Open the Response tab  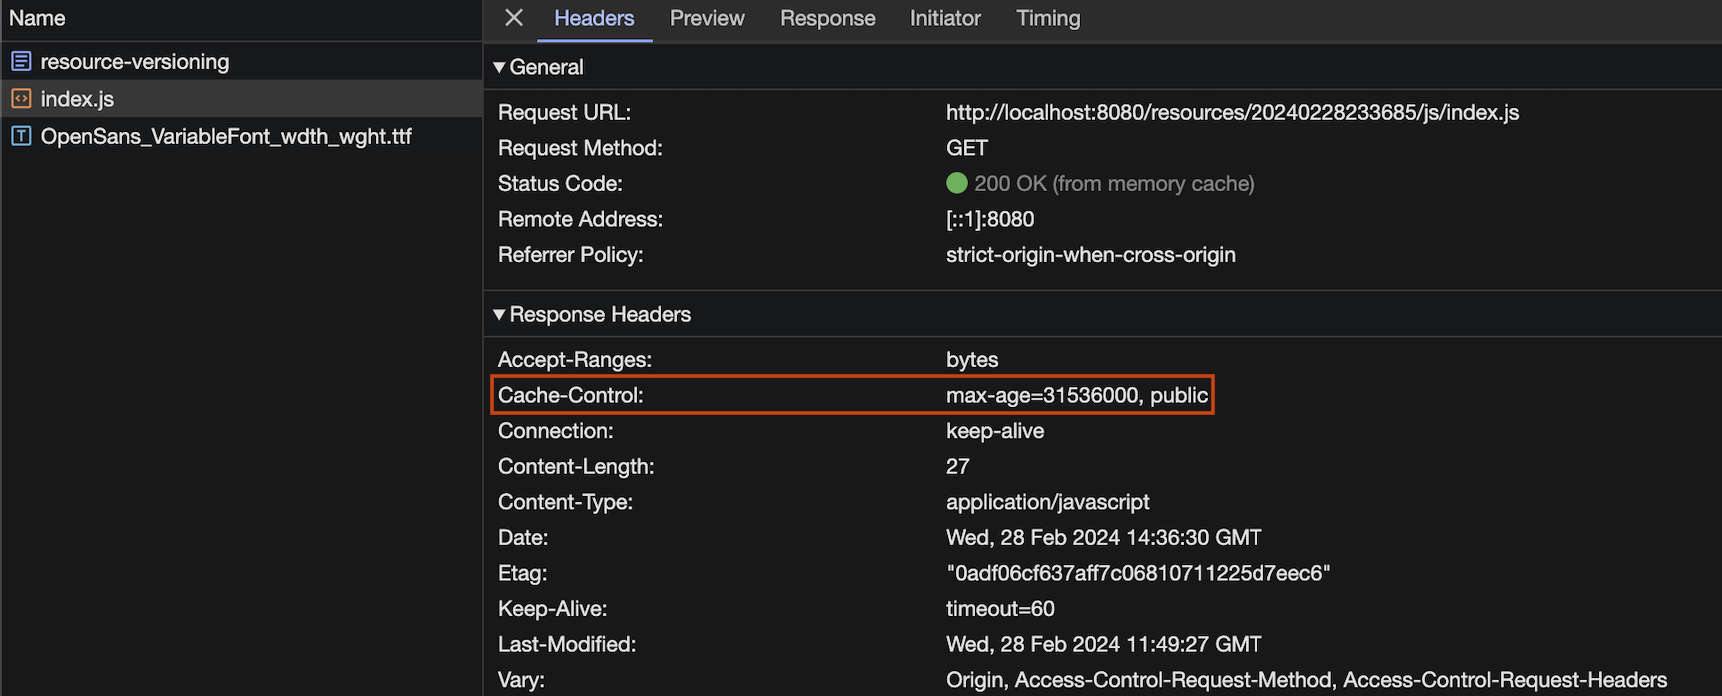point(827,18)
